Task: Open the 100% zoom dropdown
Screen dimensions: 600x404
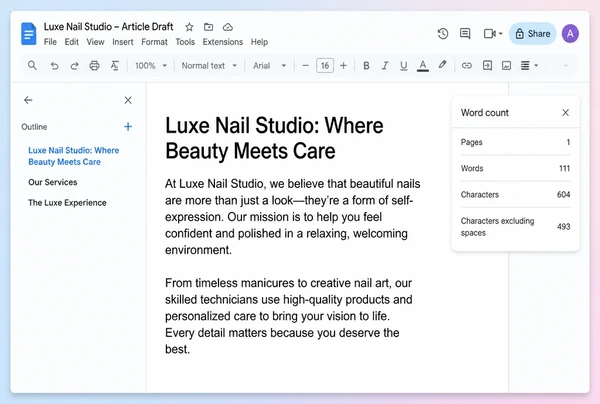Action: pyautogui.click(x=151, y=66)
